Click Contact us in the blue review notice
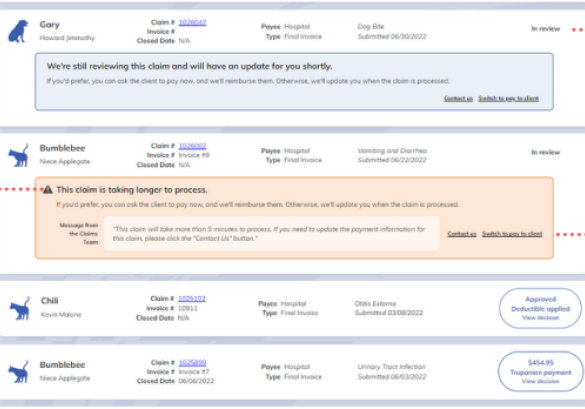The image size is (585, 409). pos(458,99)
